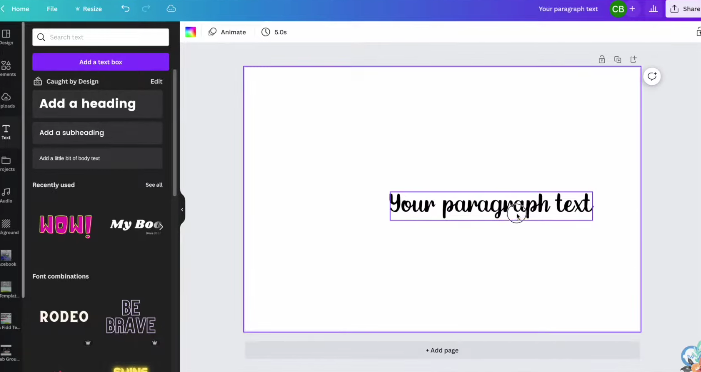Click See all for Recently used
The height and width of the screenshot is (372, 701).
pyautogui.click(x=154, y=185)
